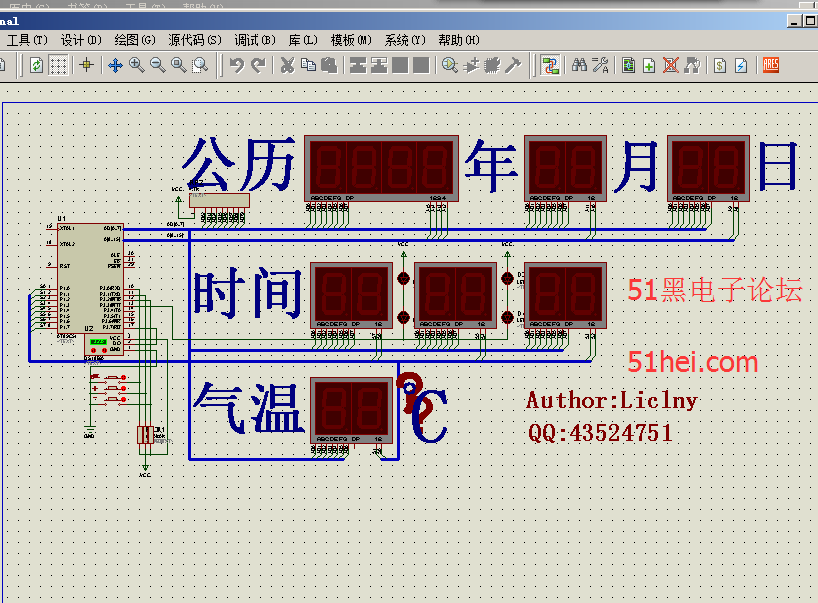
Task: Open the 调试(B) menu
Action: 255,40
